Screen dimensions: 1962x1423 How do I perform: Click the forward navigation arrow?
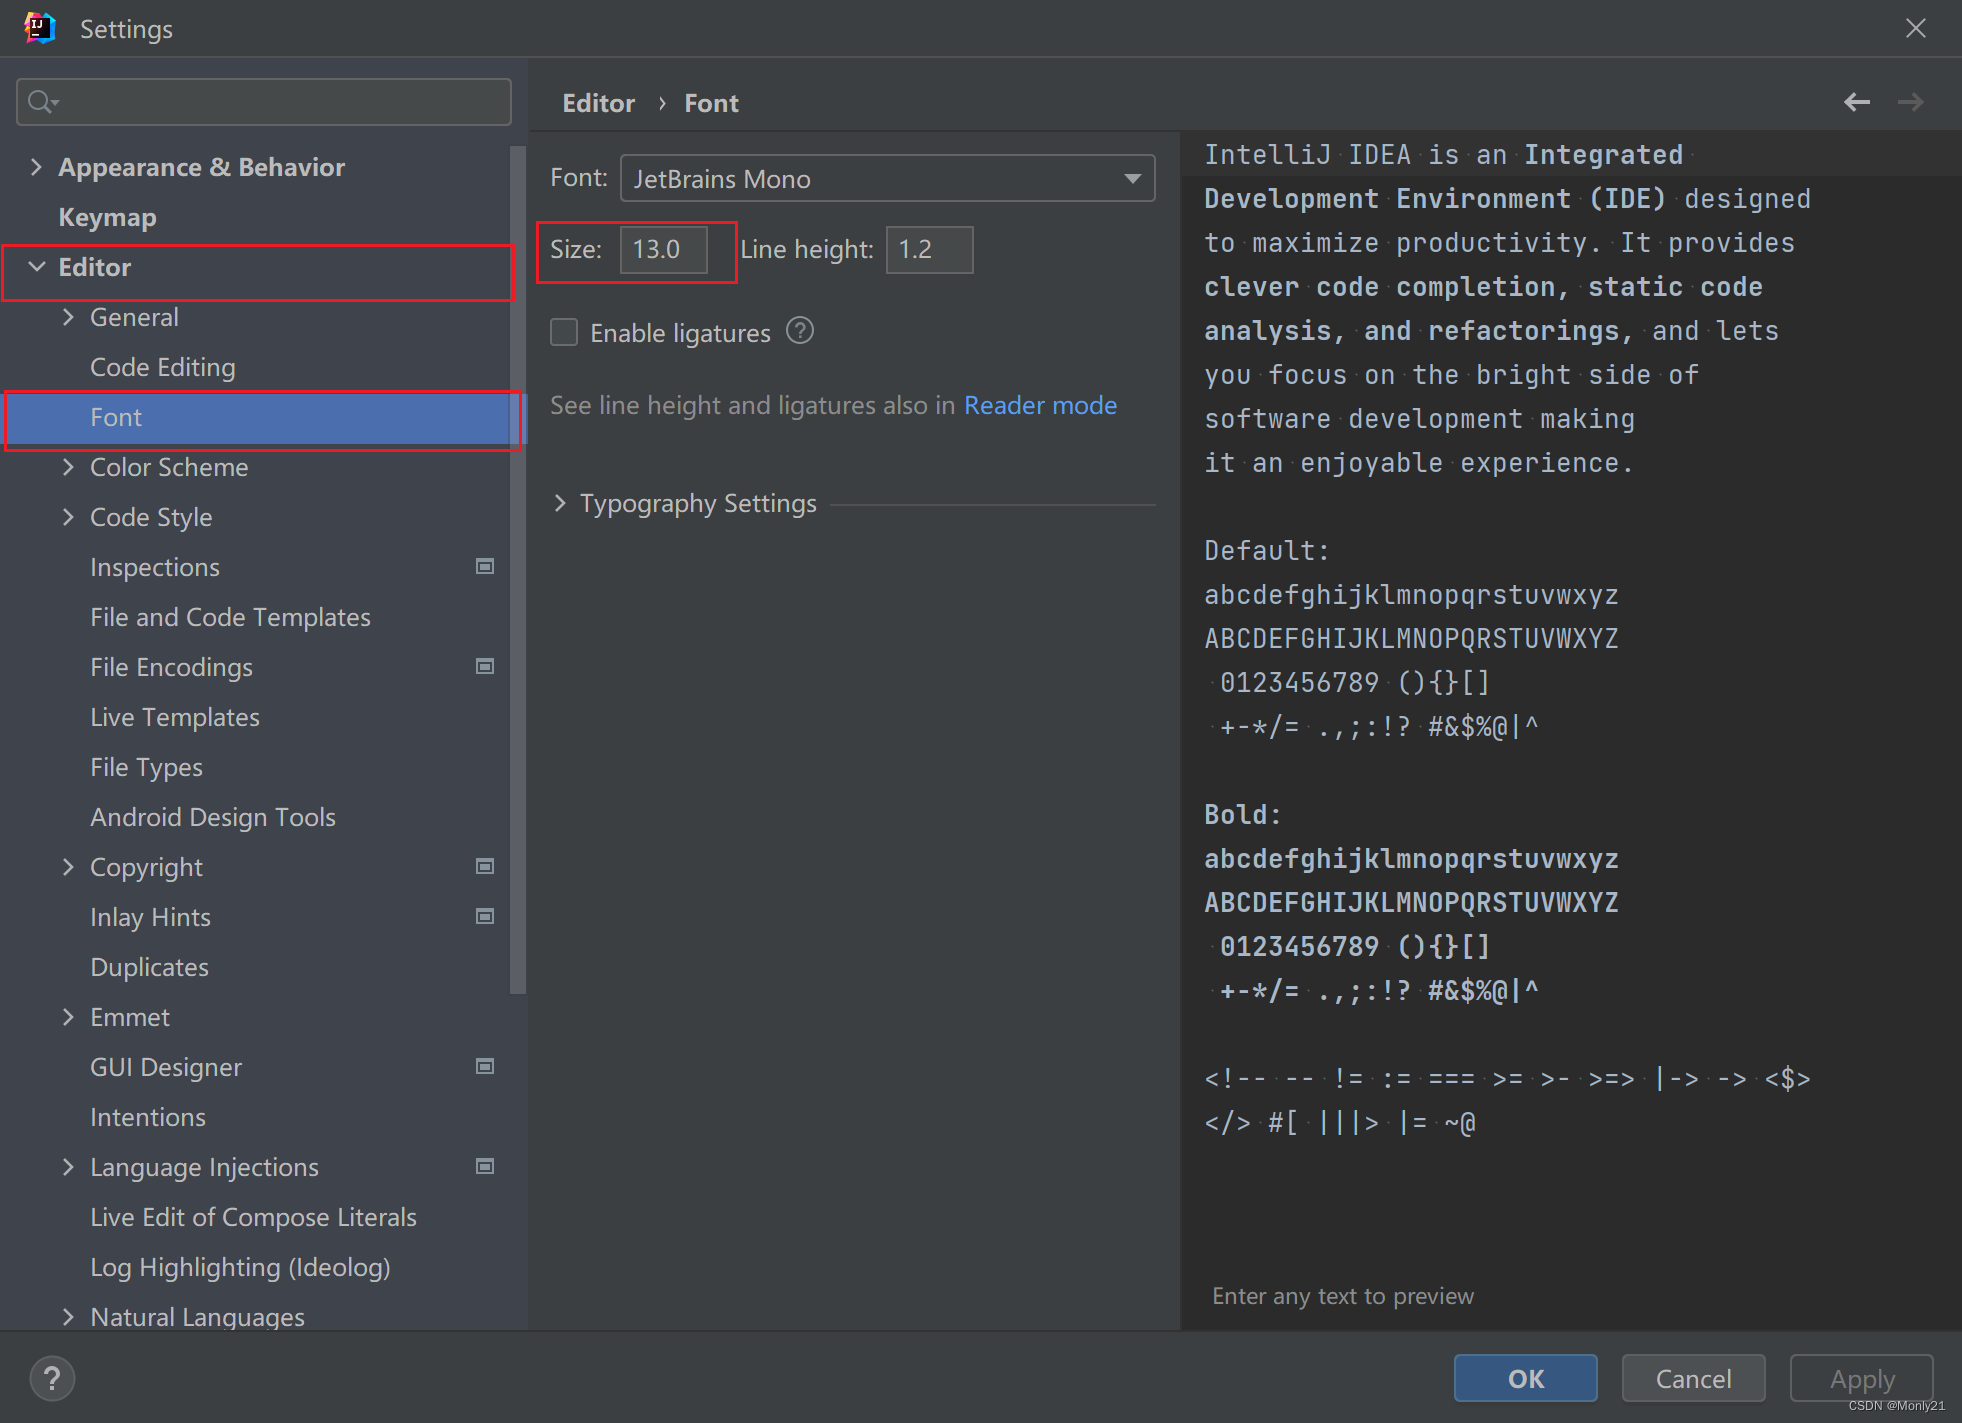pyautogui.click(x=1911, y=102)
